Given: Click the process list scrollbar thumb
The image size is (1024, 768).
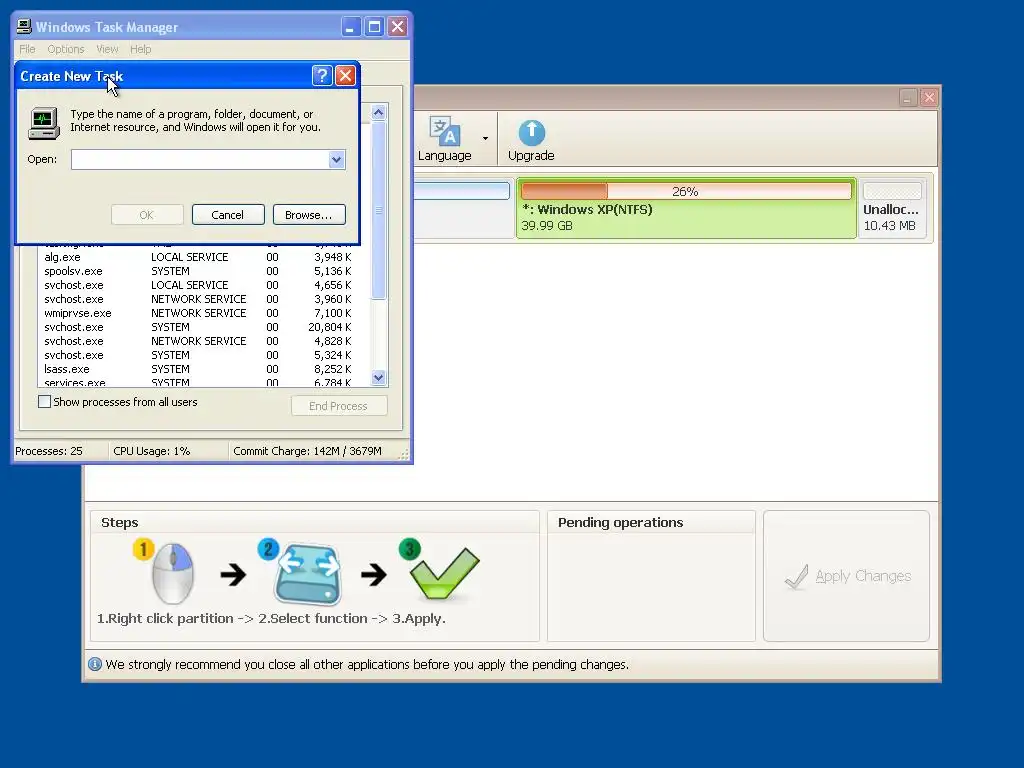Looking at the screenshot, I should pos(379,210).
